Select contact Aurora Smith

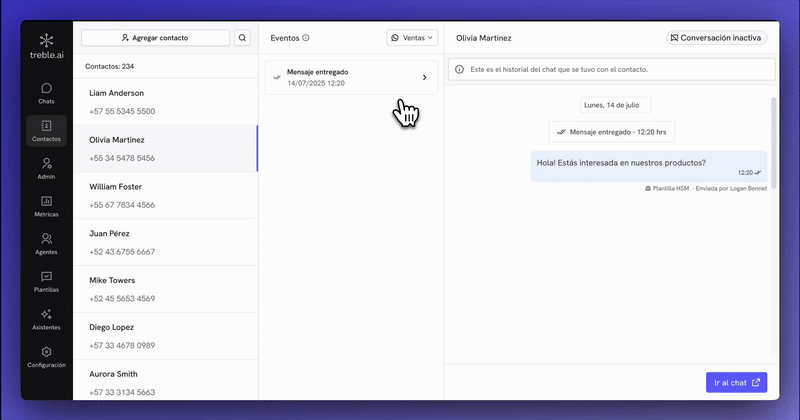(x=166, y=380)
